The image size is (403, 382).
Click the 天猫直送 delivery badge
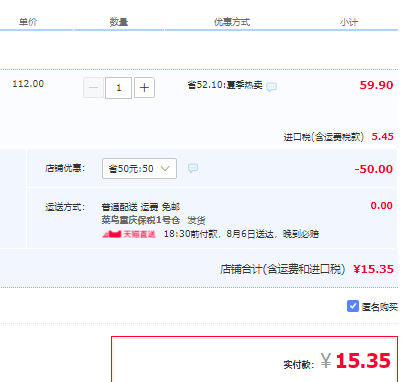[x=129, y=234]
